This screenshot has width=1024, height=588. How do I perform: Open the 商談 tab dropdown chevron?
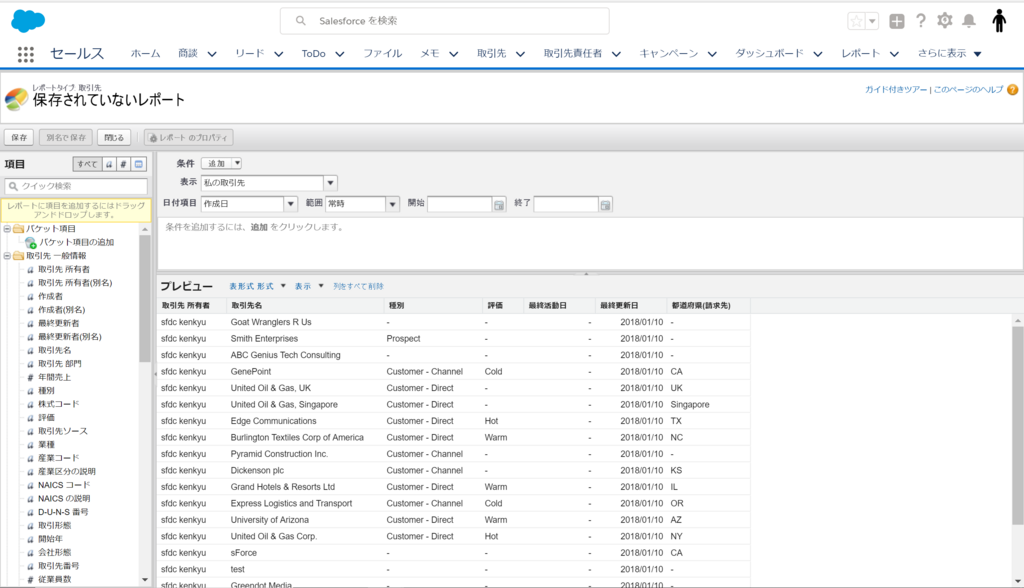pyautogui.click(x=212, y=54)
